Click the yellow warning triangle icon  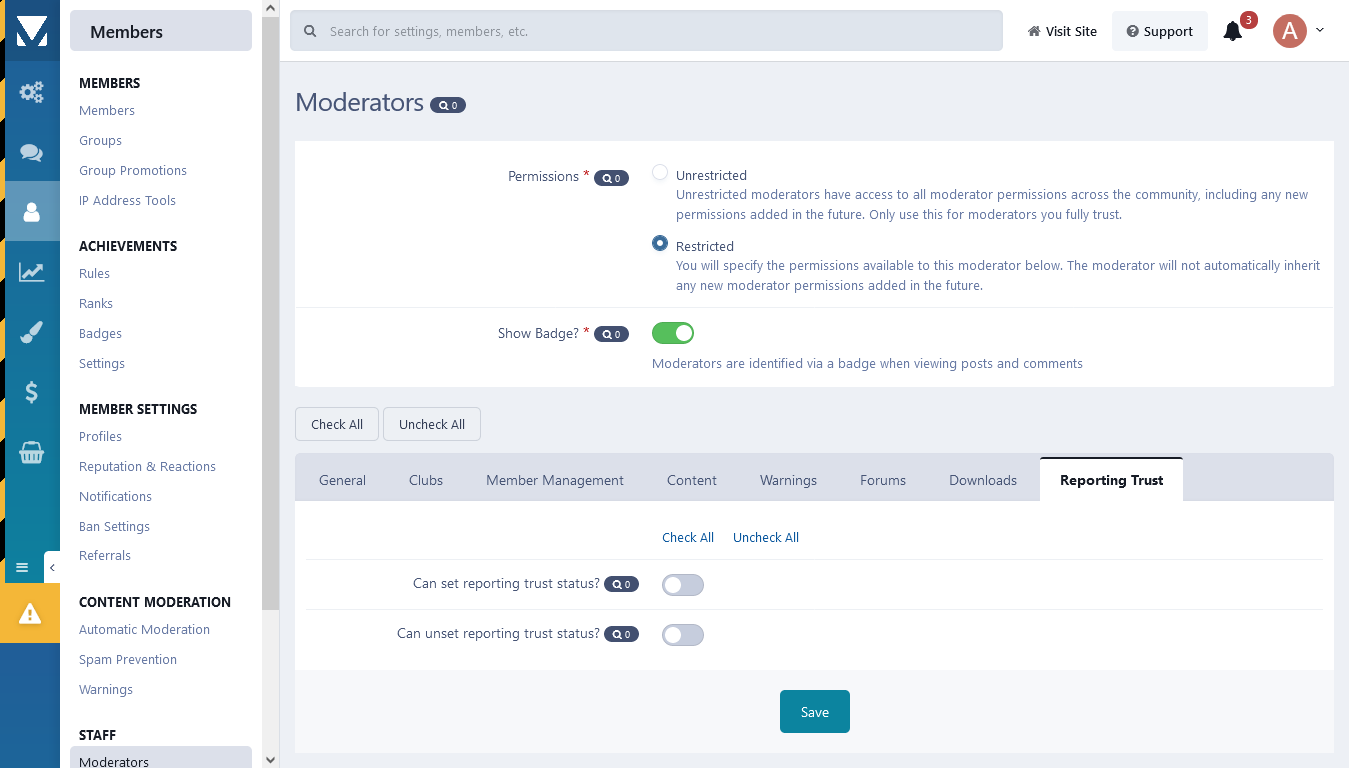[x=30, y=613]
